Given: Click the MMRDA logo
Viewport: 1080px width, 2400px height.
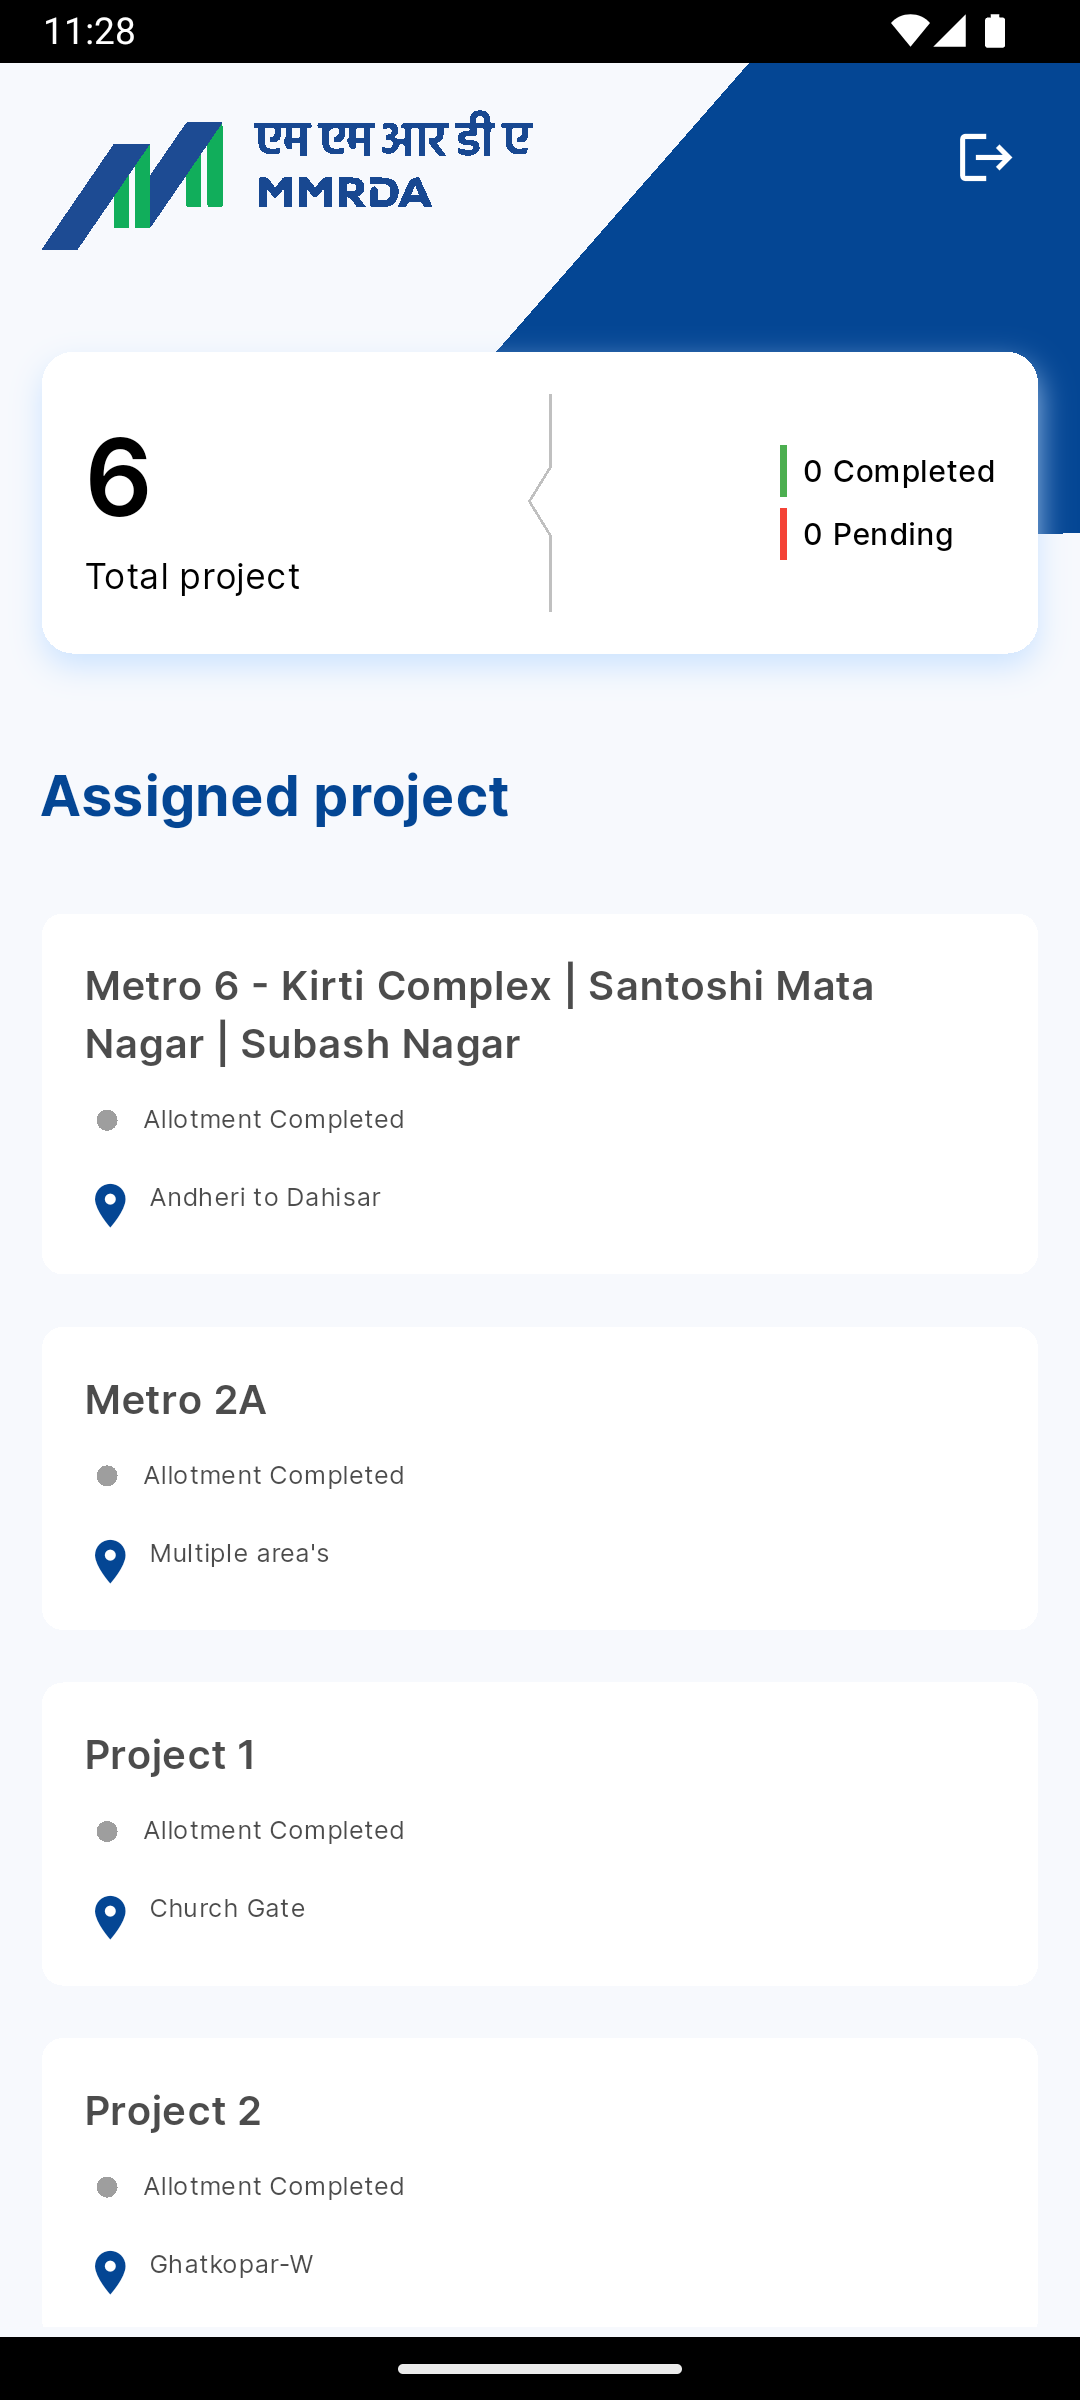Looking at the screenshot, I should pos(286,184).
